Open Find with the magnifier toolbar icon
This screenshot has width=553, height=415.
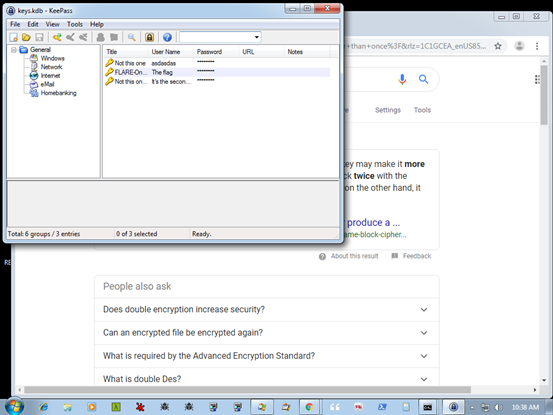(x=132, y=37)
